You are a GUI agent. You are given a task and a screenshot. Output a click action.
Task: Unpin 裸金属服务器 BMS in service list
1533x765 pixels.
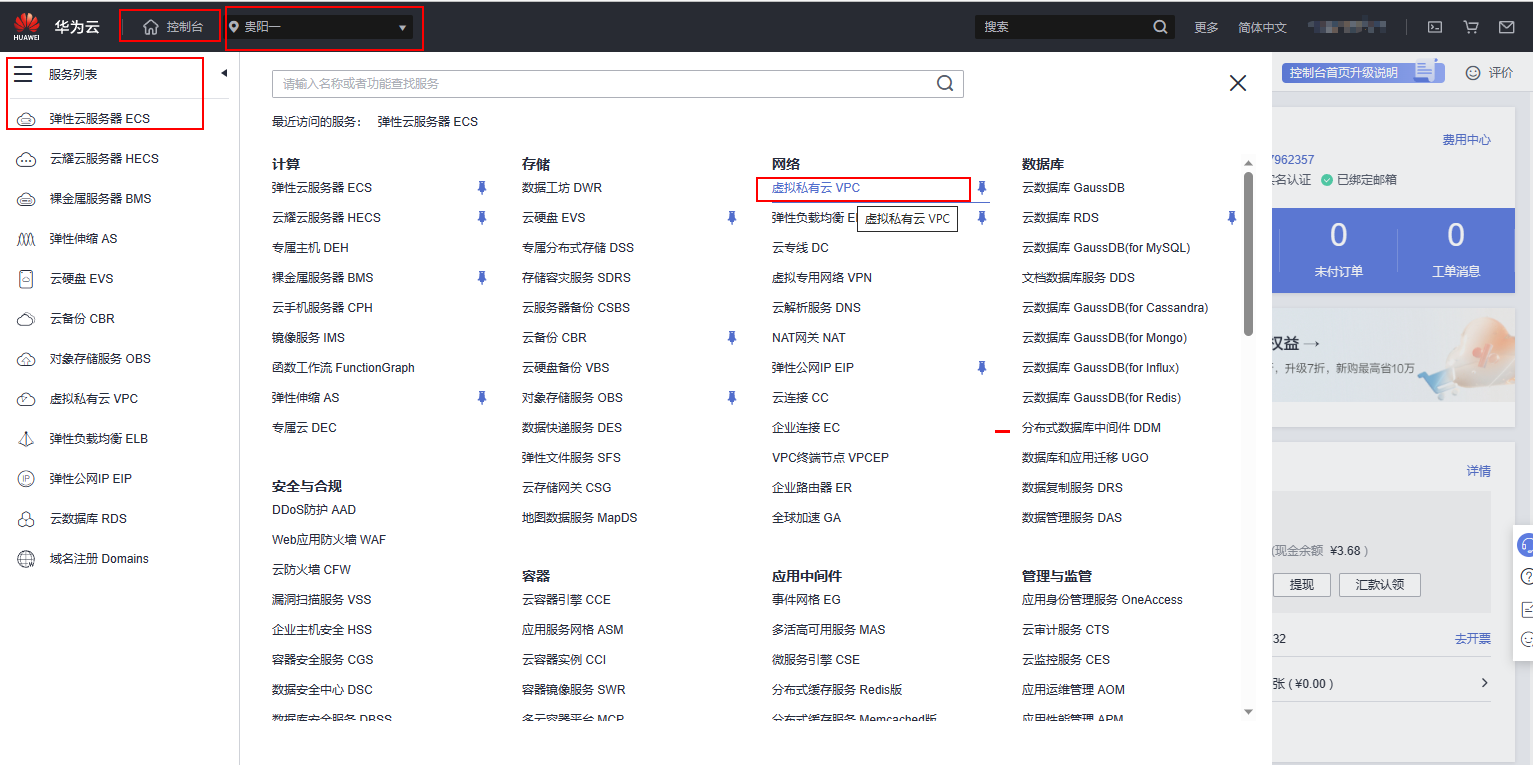(x=482, y=278)
